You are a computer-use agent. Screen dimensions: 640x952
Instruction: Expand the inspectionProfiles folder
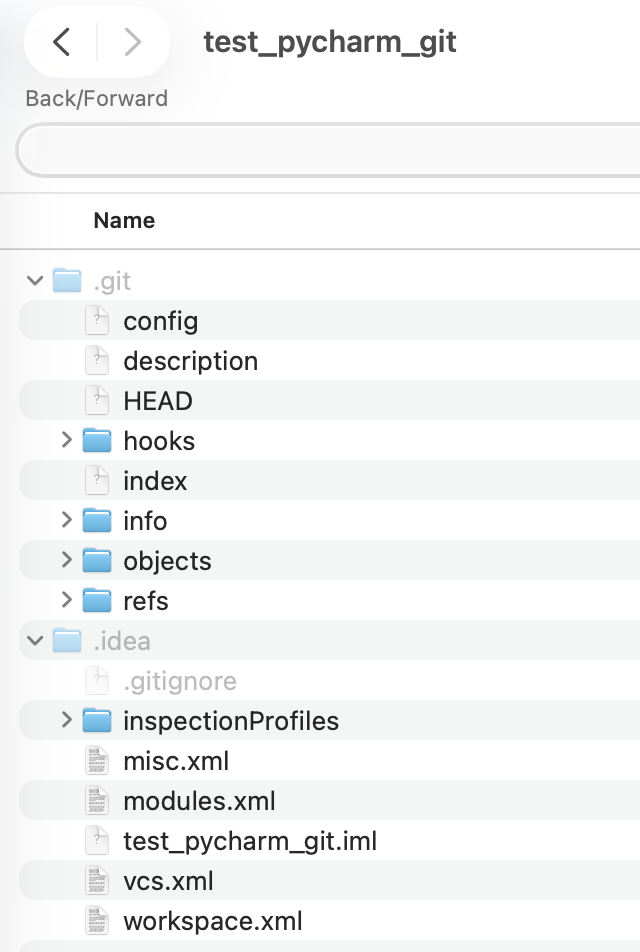click(66, 721)
